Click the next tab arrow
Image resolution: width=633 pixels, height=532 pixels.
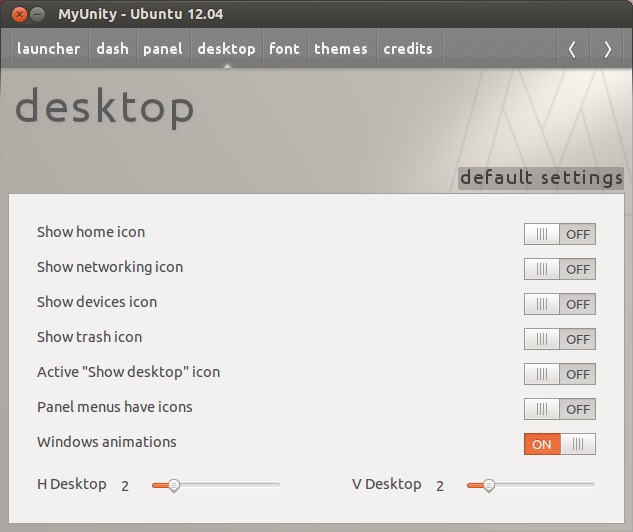pos(608,50)
